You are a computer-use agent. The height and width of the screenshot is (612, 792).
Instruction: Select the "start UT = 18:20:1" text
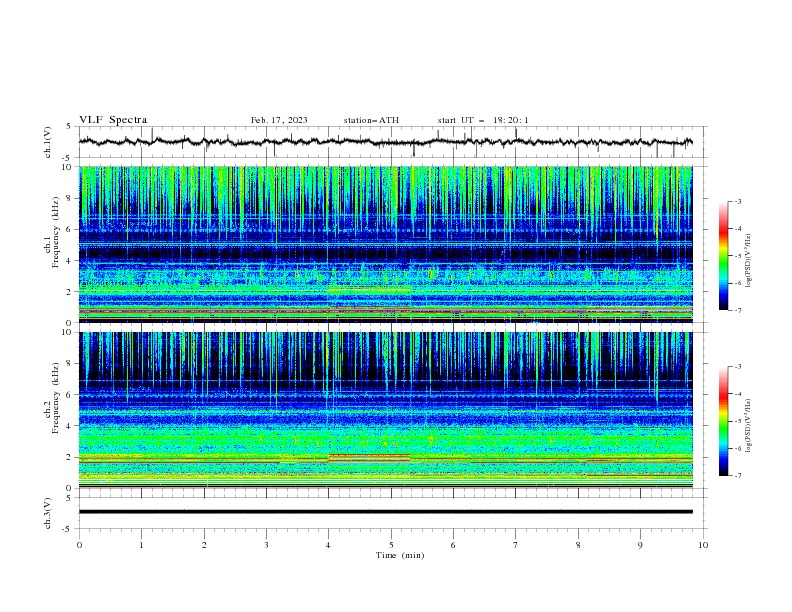tap(483, 120)
